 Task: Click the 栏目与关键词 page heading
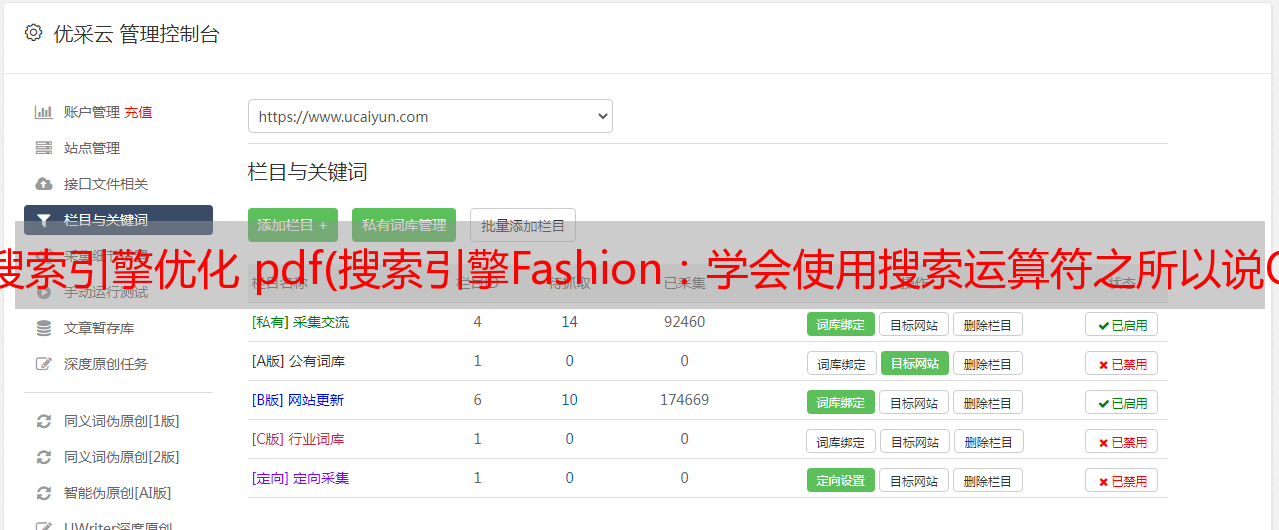point(308,172)
